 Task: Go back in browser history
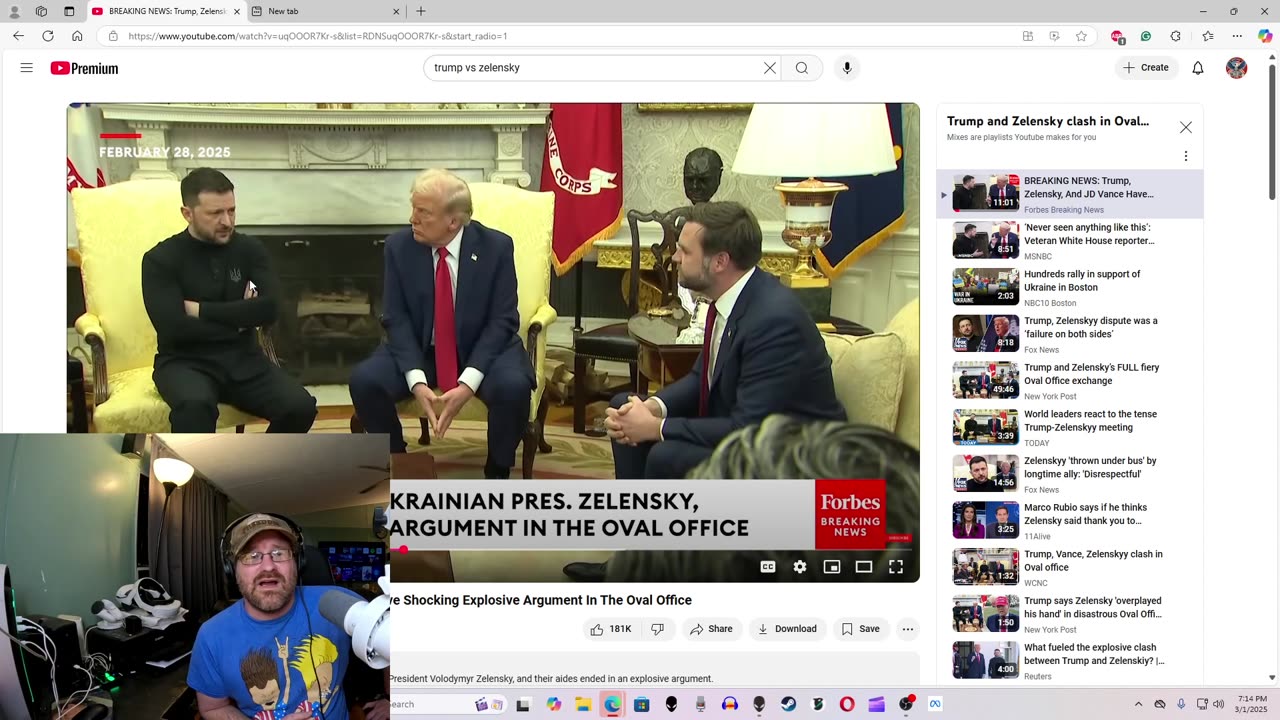(18, 36)
